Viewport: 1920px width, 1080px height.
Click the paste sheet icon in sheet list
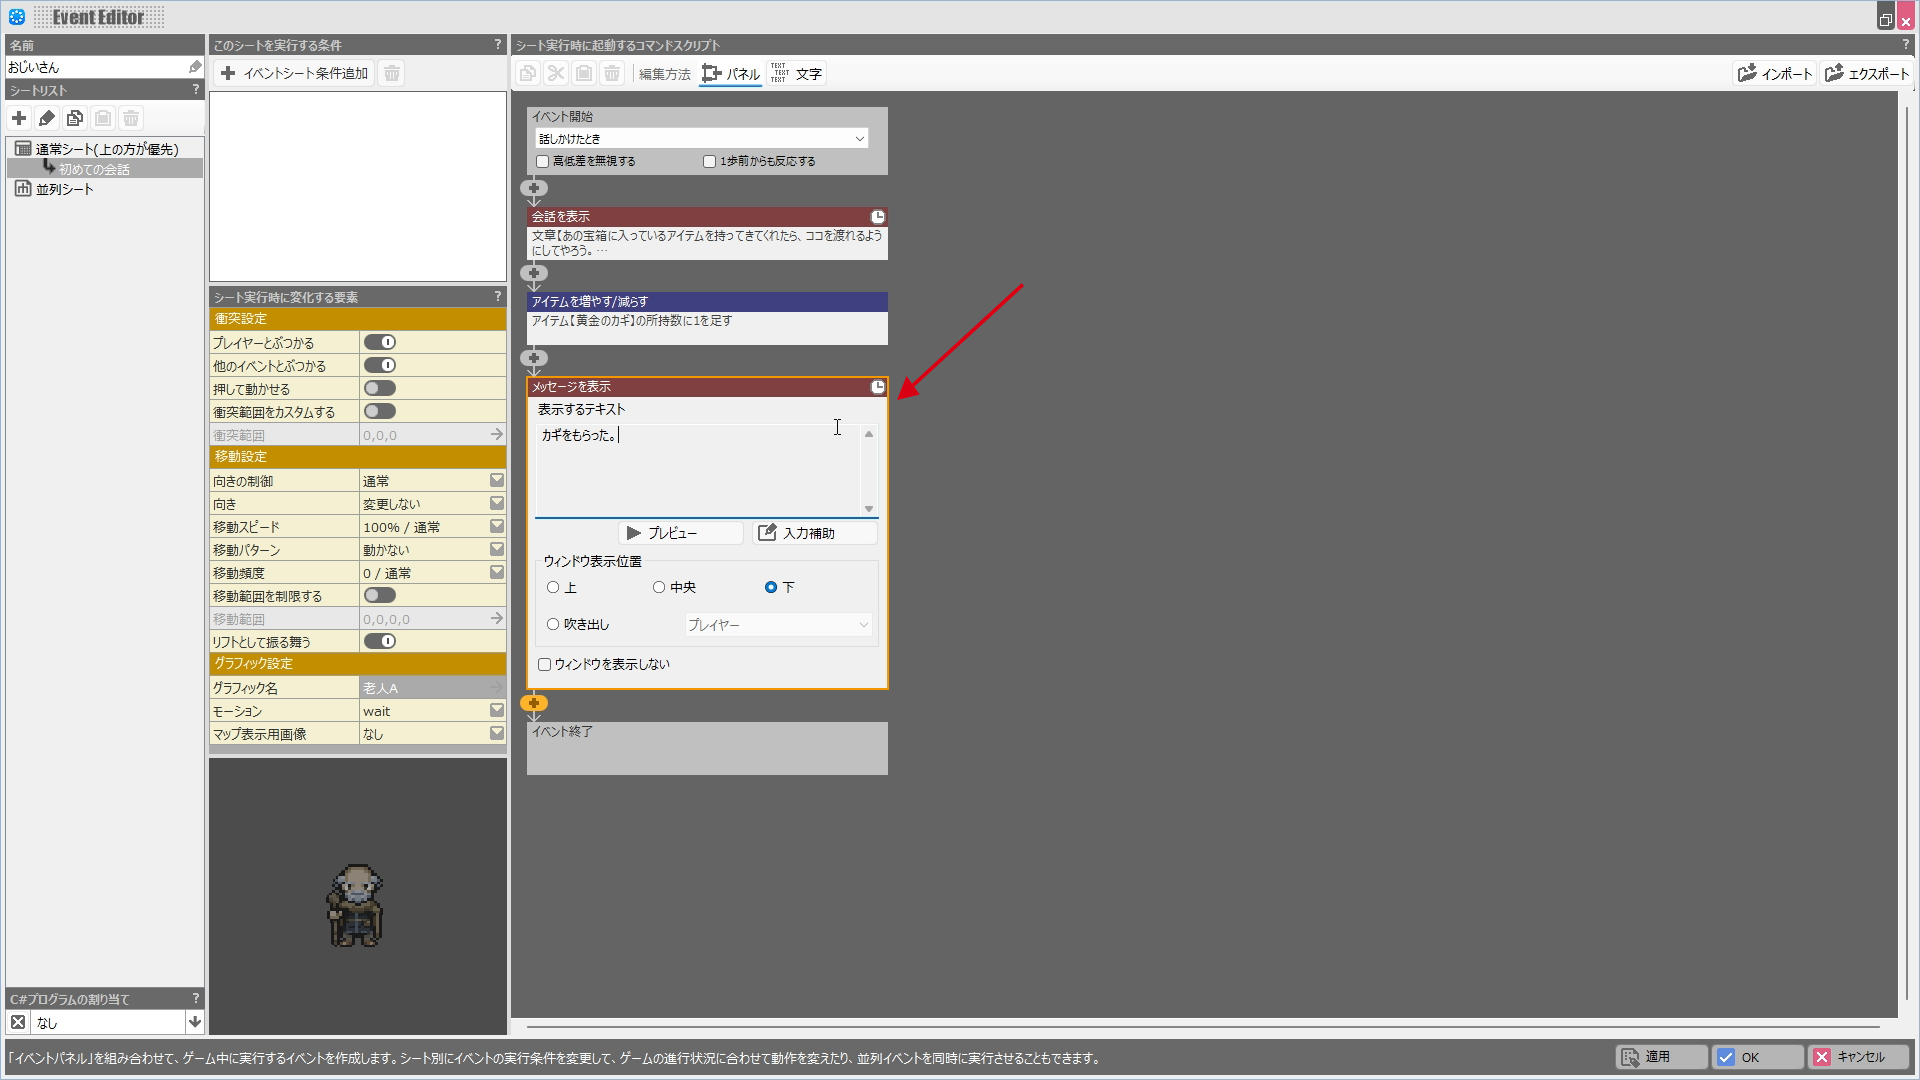coord(103,118)
